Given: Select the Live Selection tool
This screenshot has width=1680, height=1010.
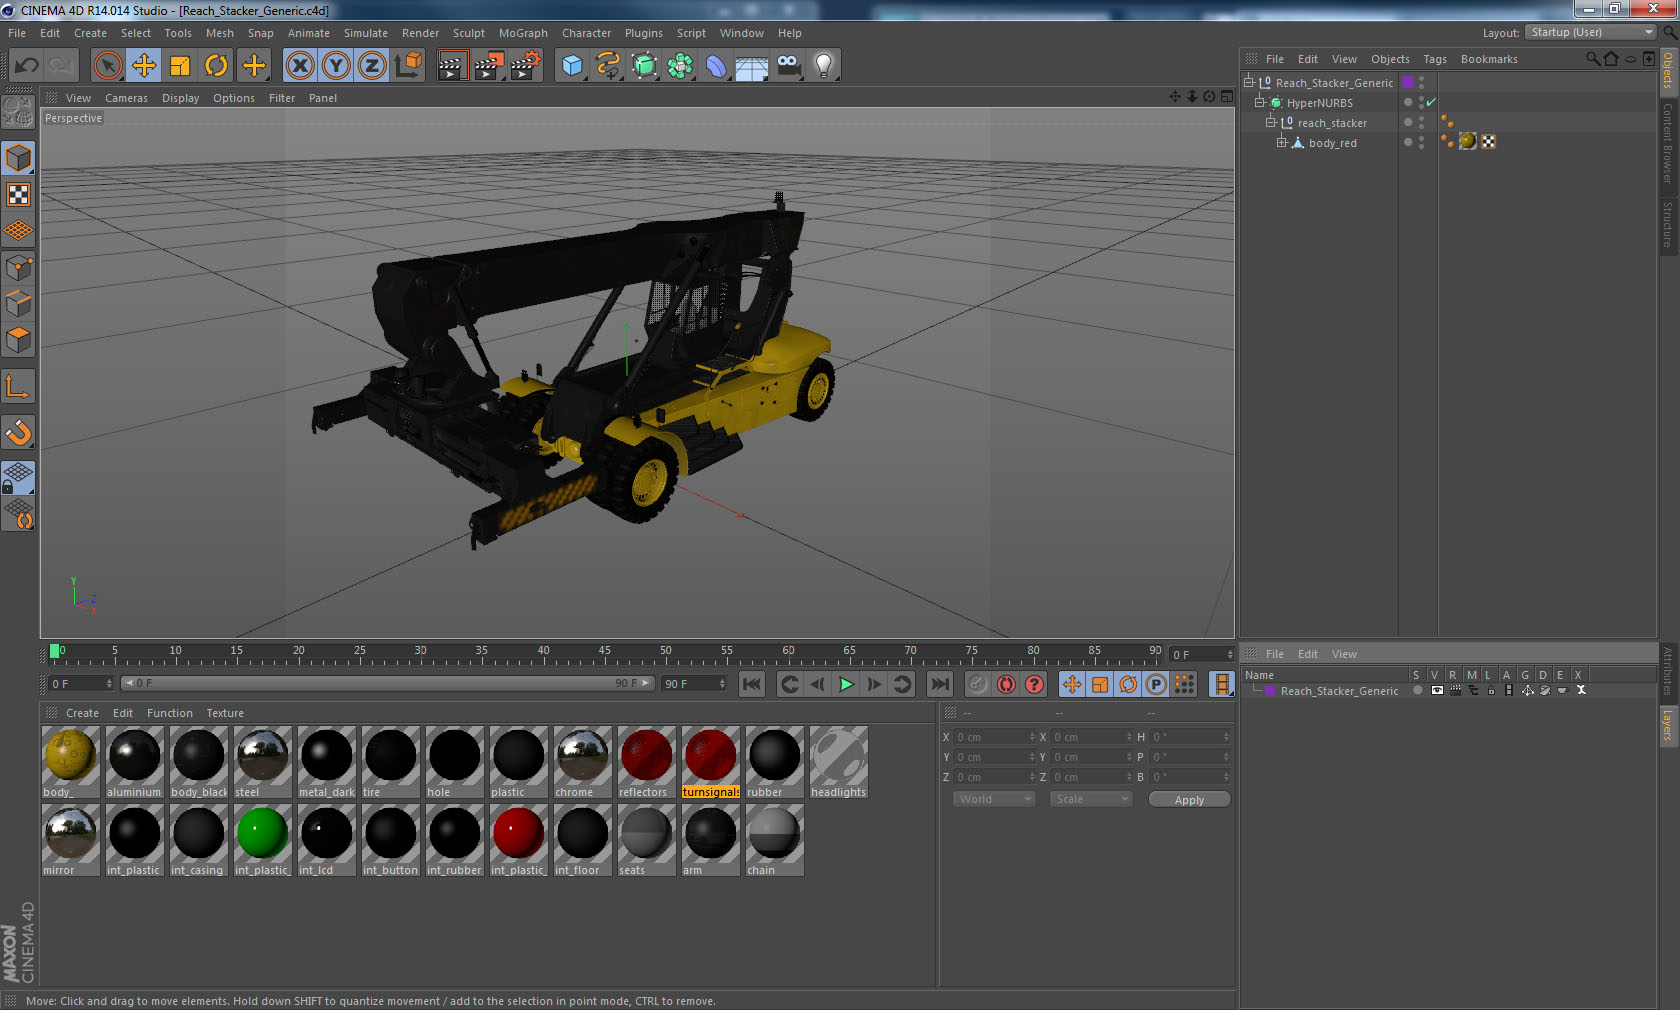Looking at the screenshot, I should [x=107, y=66].
